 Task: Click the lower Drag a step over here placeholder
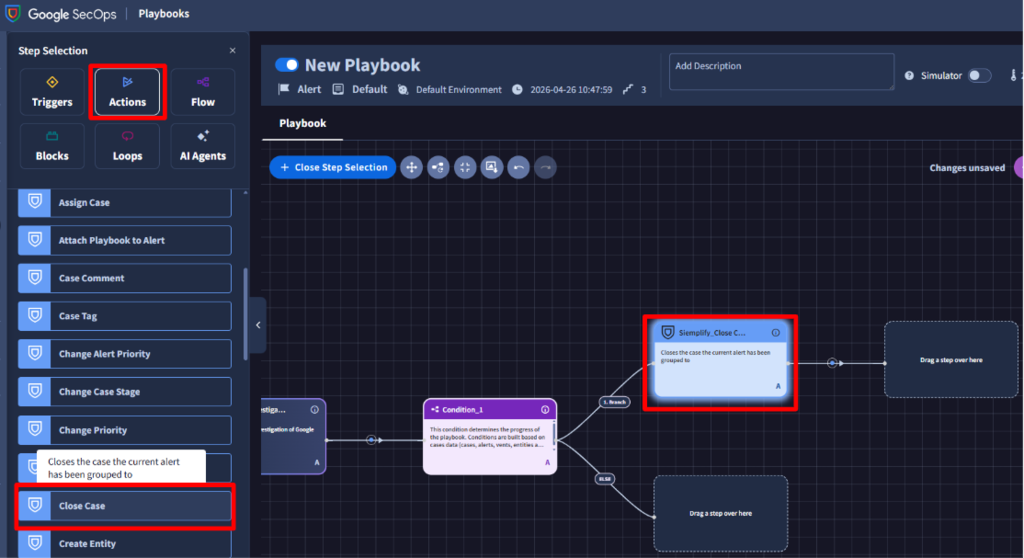(x=720, y=514)
